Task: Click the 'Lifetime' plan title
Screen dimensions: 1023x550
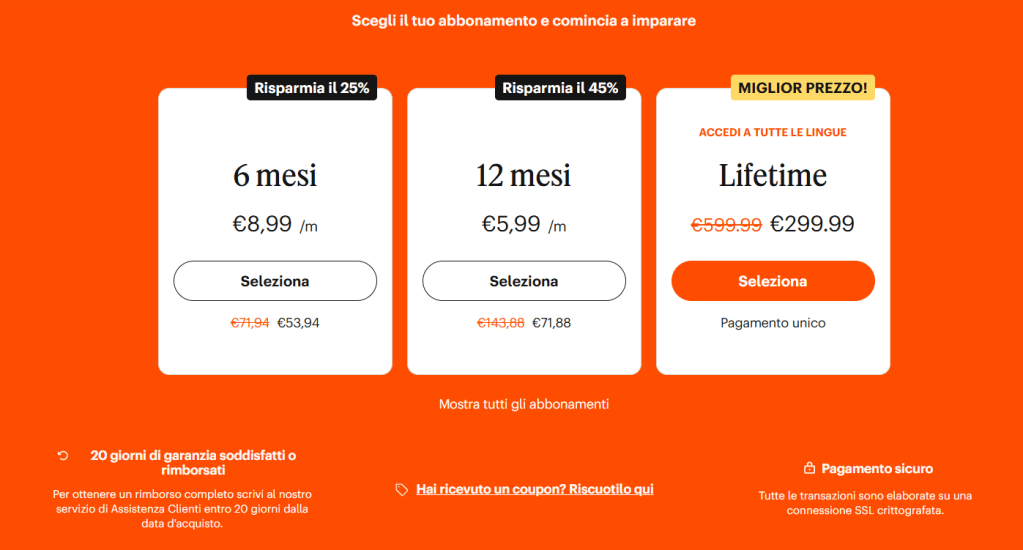Action: coord(773,176)
